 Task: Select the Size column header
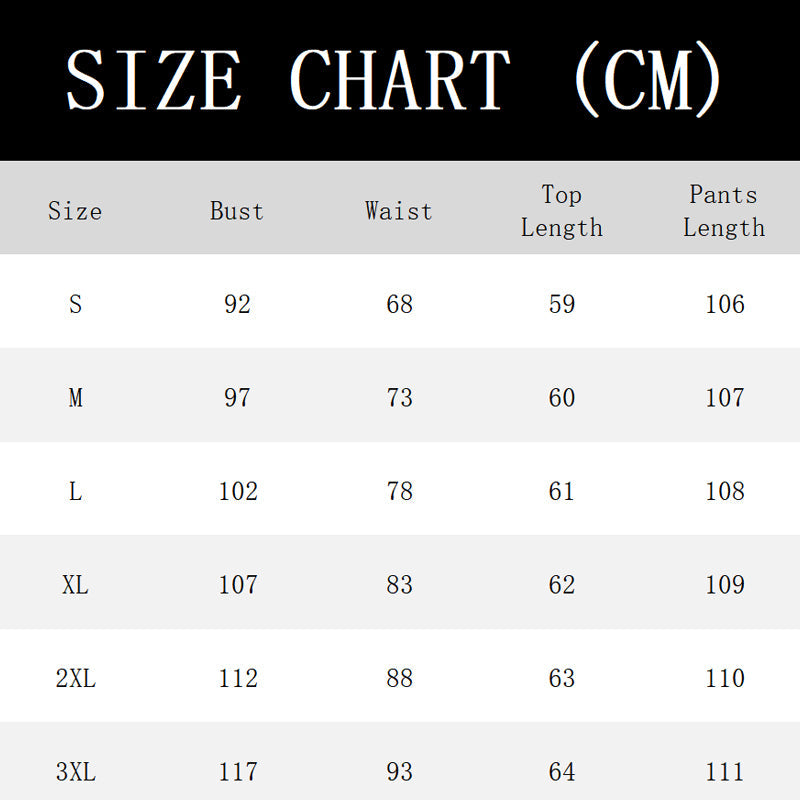point(75,211)
